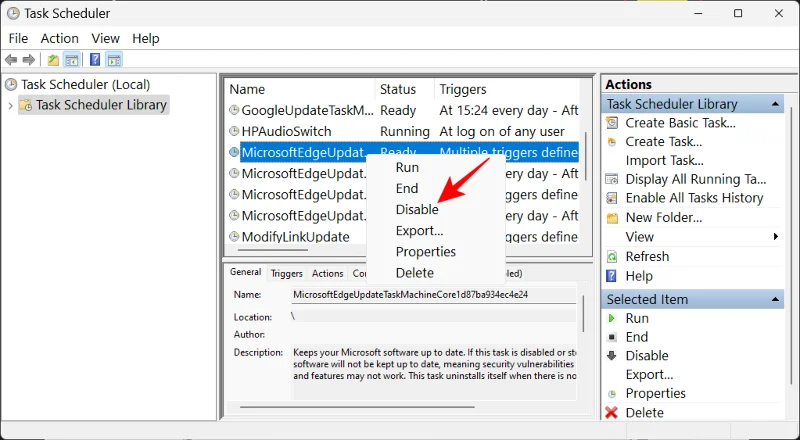Choose Export... from the context menu
The width and height of the screenshot is (800, 440).
419,231
